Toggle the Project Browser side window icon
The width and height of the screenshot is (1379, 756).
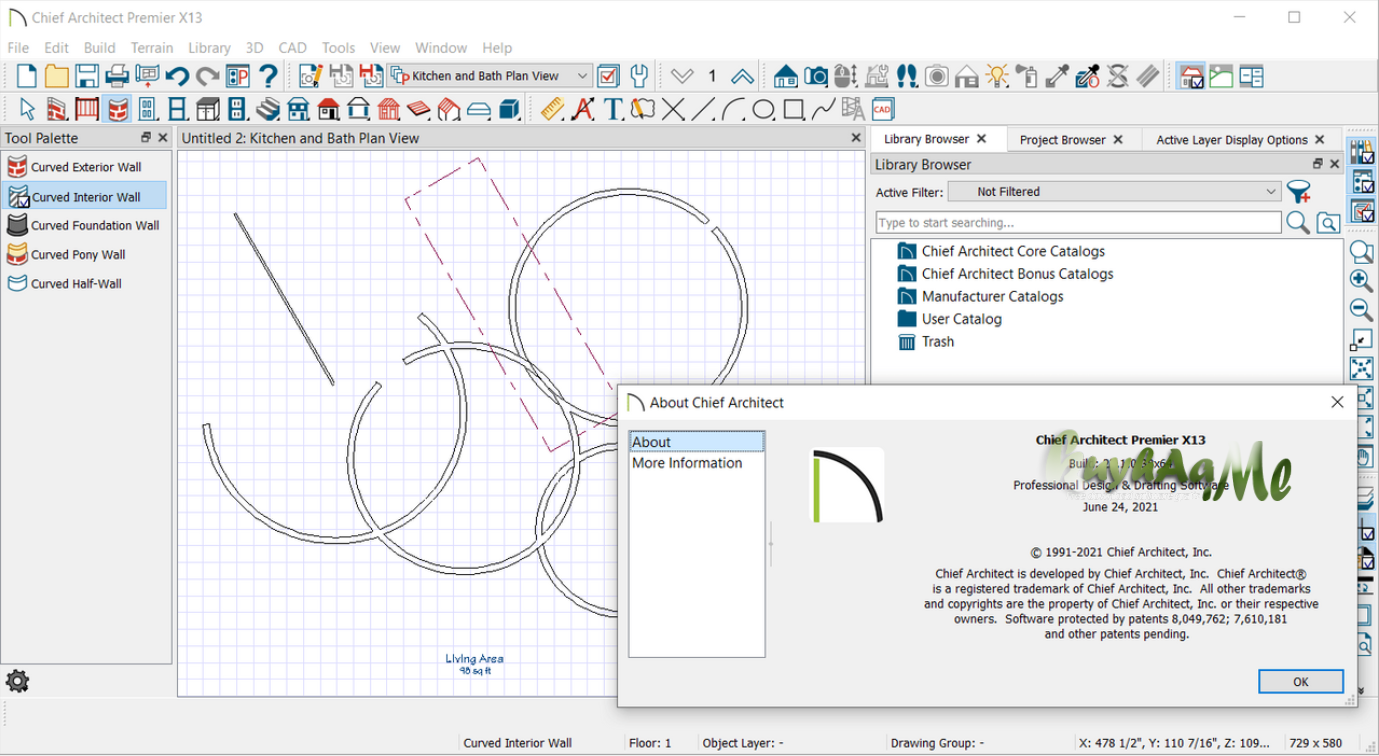pos(1361,181)
